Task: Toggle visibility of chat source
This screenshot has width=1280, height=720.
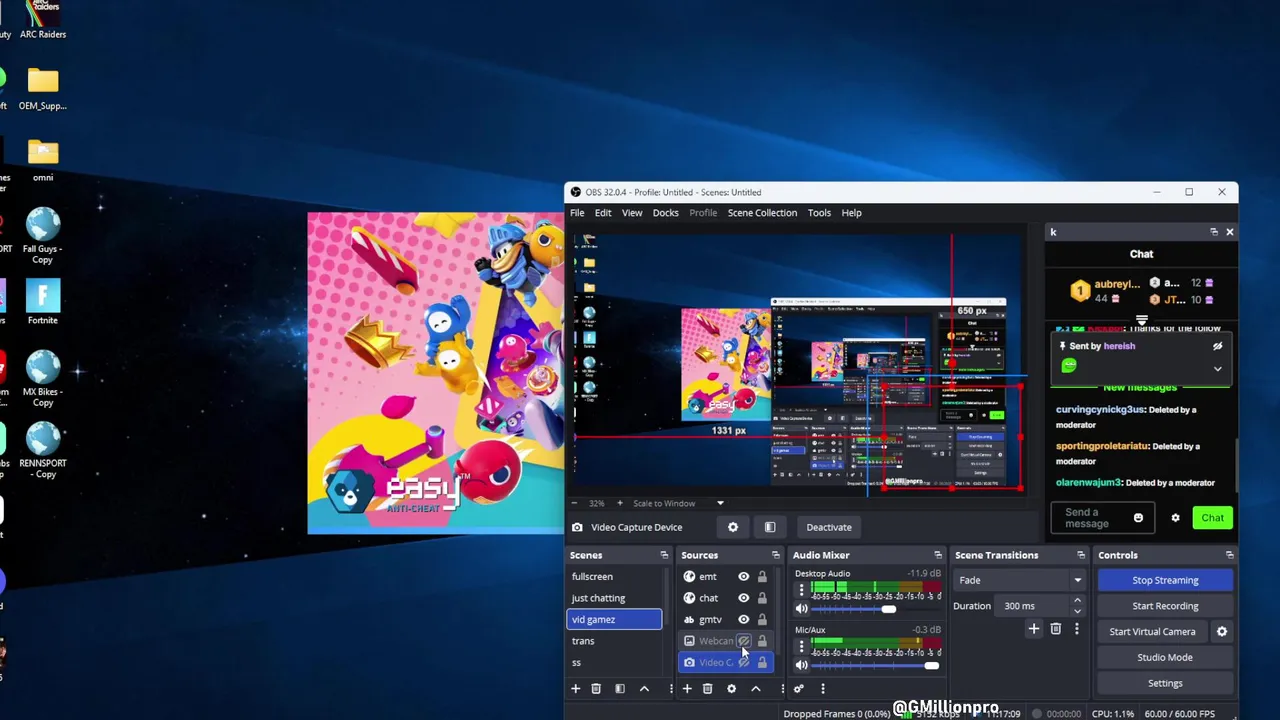Action: pos(743,598)
